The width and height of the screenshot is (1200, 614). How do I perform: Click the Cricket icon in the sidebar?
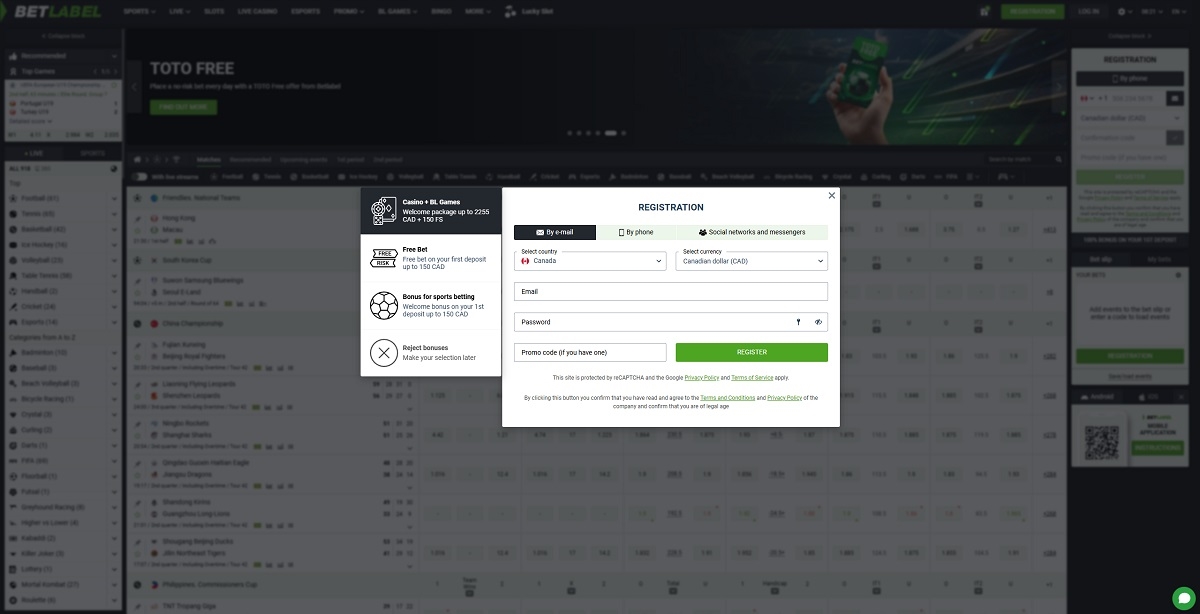tap(13, 306)
